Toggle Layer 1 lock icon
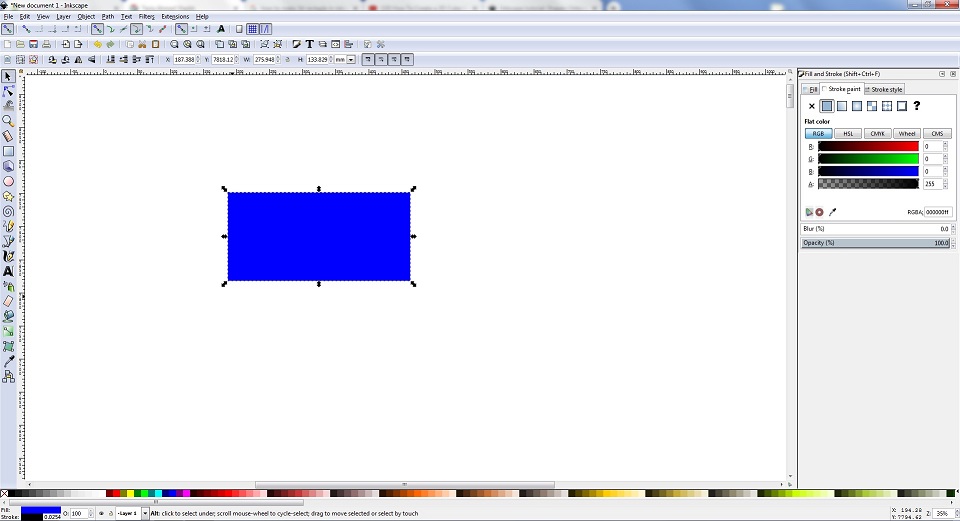The height and width of the screenshot is (521, 960). (110, 513)
